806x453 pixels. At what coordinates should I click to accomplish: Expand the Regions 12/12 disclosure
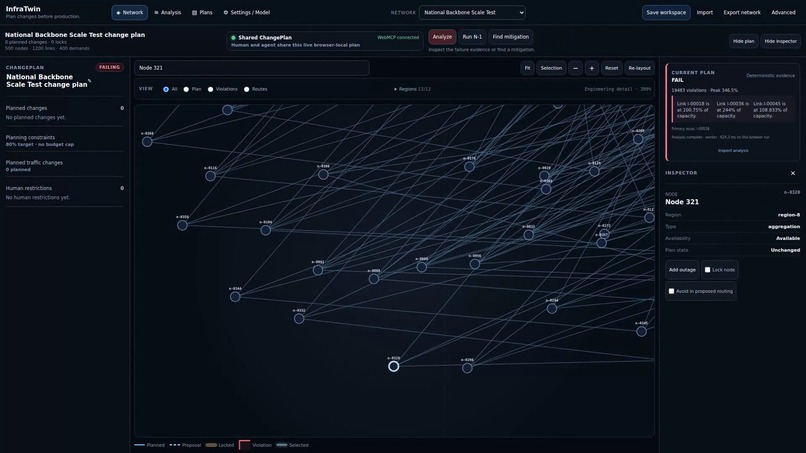(412, 89)
